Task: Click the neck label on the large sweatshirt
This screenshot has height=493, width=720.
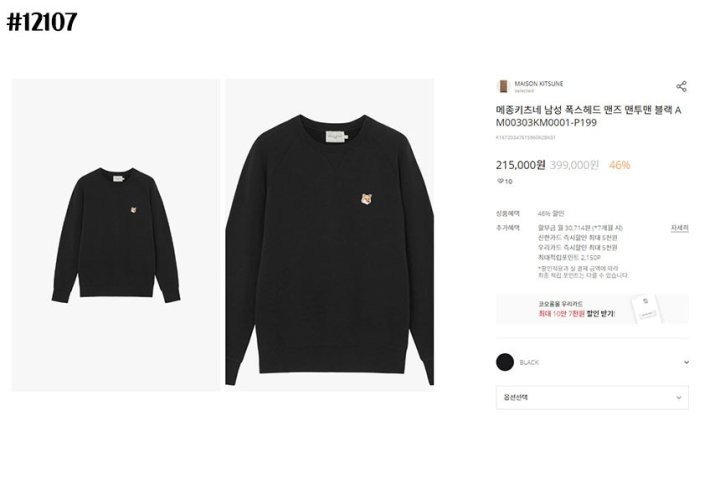Action: pos(336,137)
